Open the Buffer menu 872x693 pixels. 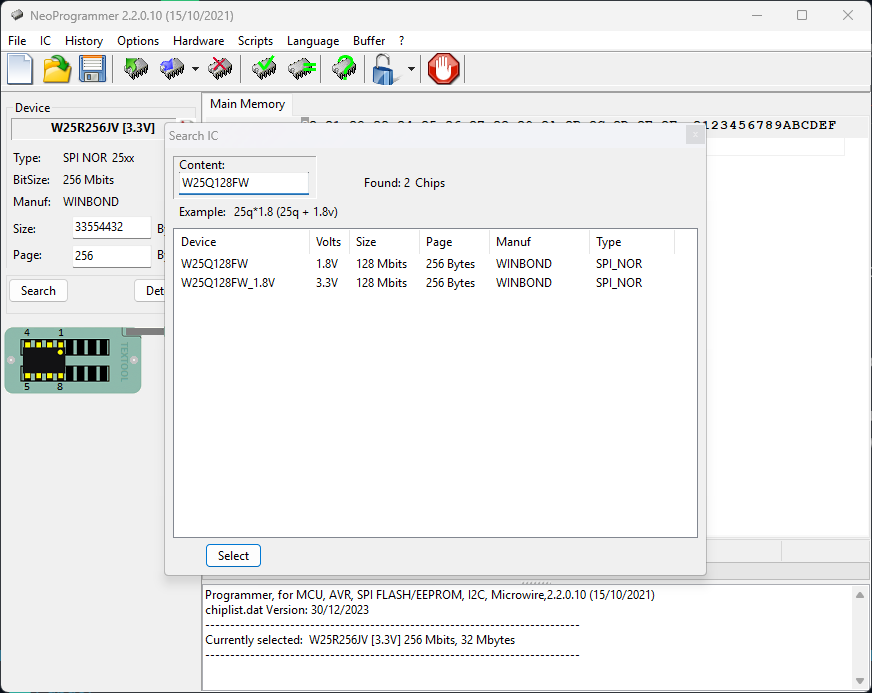point(369,41)
